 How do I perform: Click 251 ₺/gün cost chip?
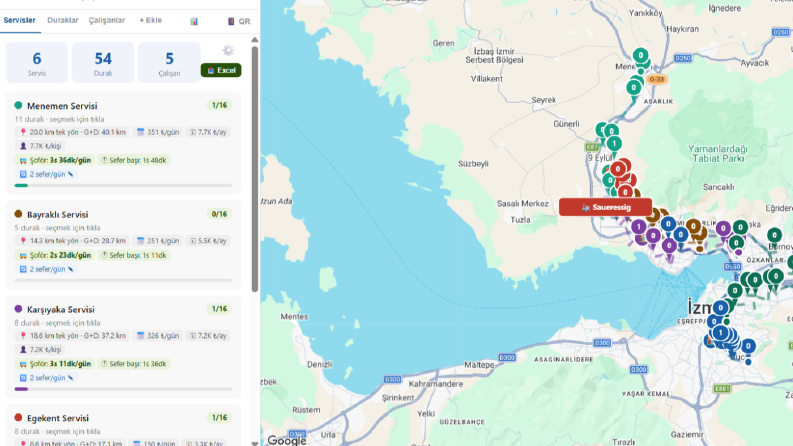coord(158,241)
